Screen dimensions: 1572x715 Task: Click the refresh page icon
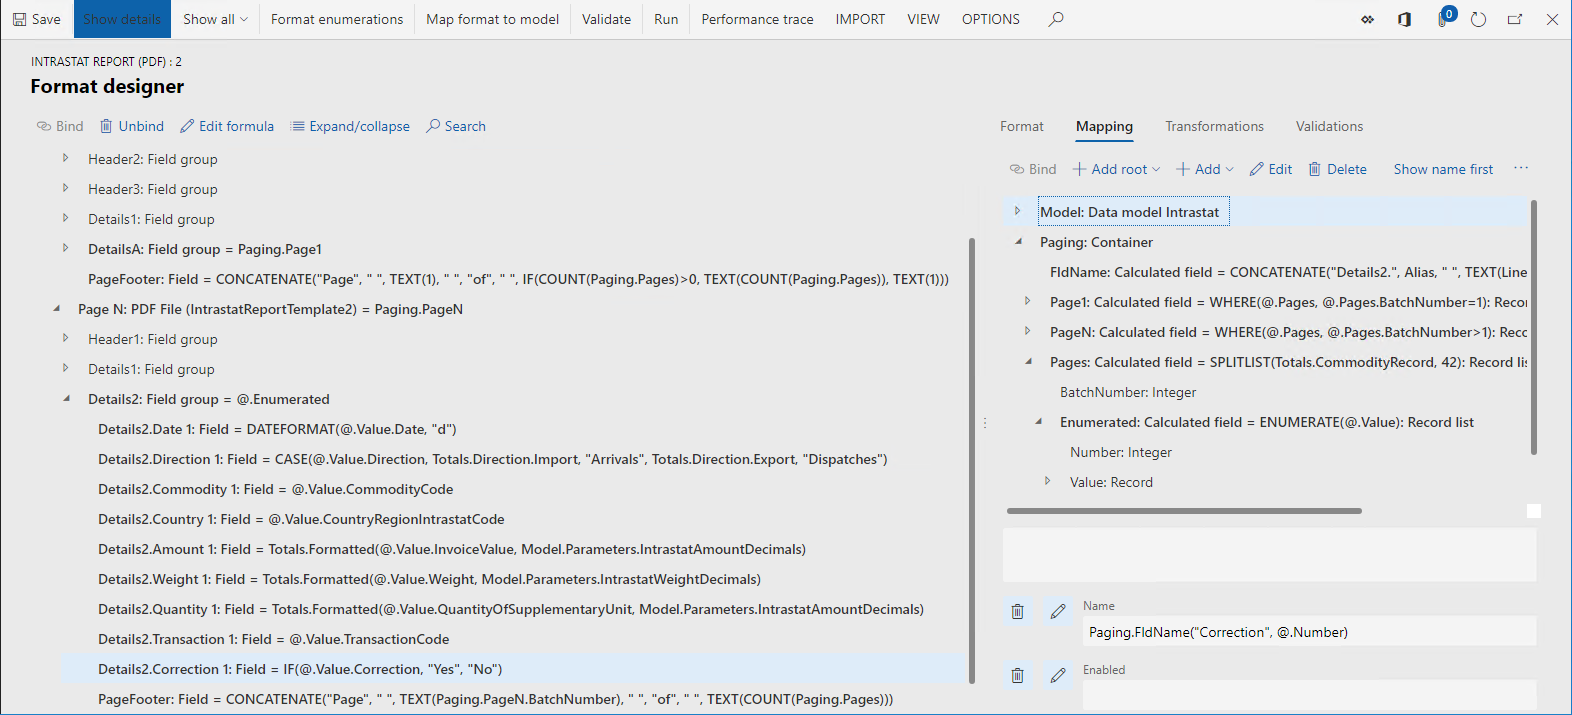[x=1479, y=19]
